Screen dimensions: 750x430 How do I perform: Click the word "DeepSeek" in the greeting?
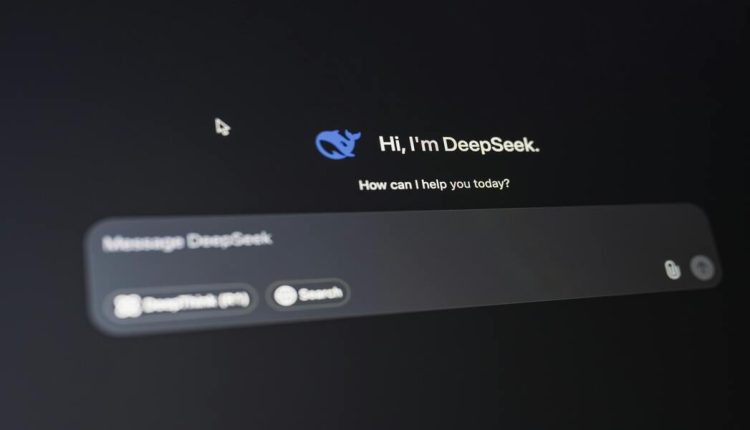[490, 145]
